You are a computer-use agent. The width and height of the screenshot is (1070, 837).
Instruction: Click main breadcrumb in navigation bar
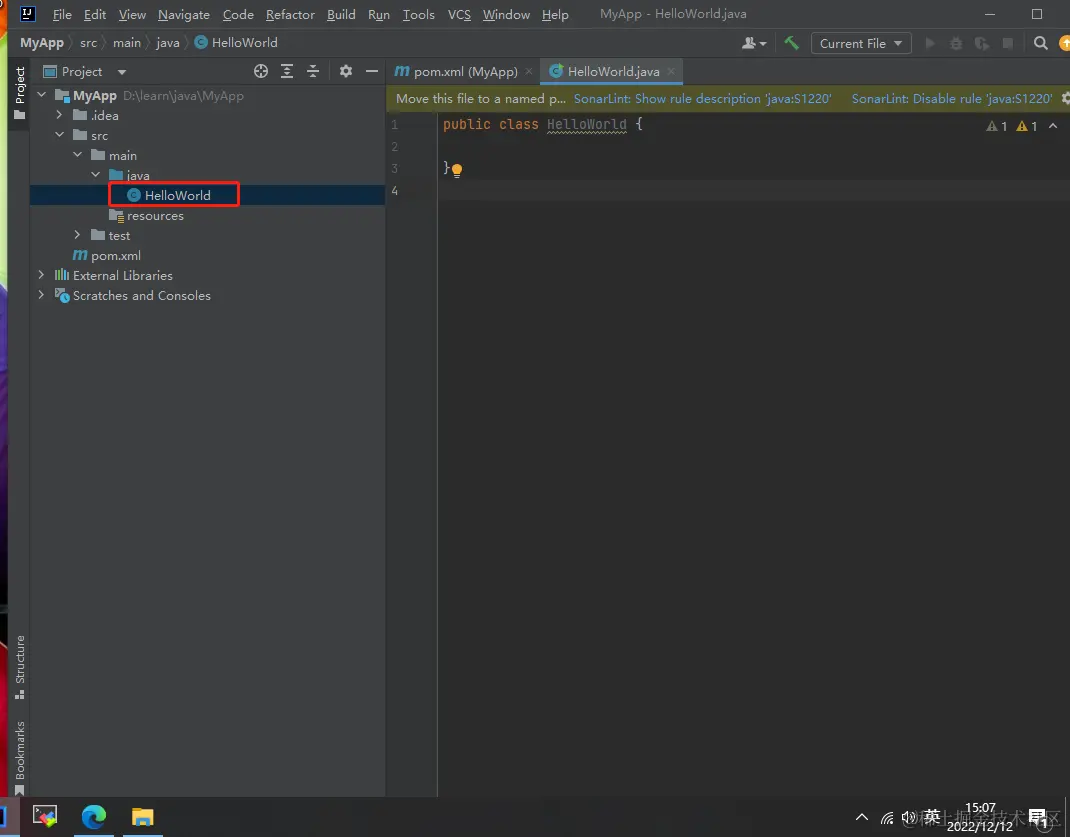[127, 42]
